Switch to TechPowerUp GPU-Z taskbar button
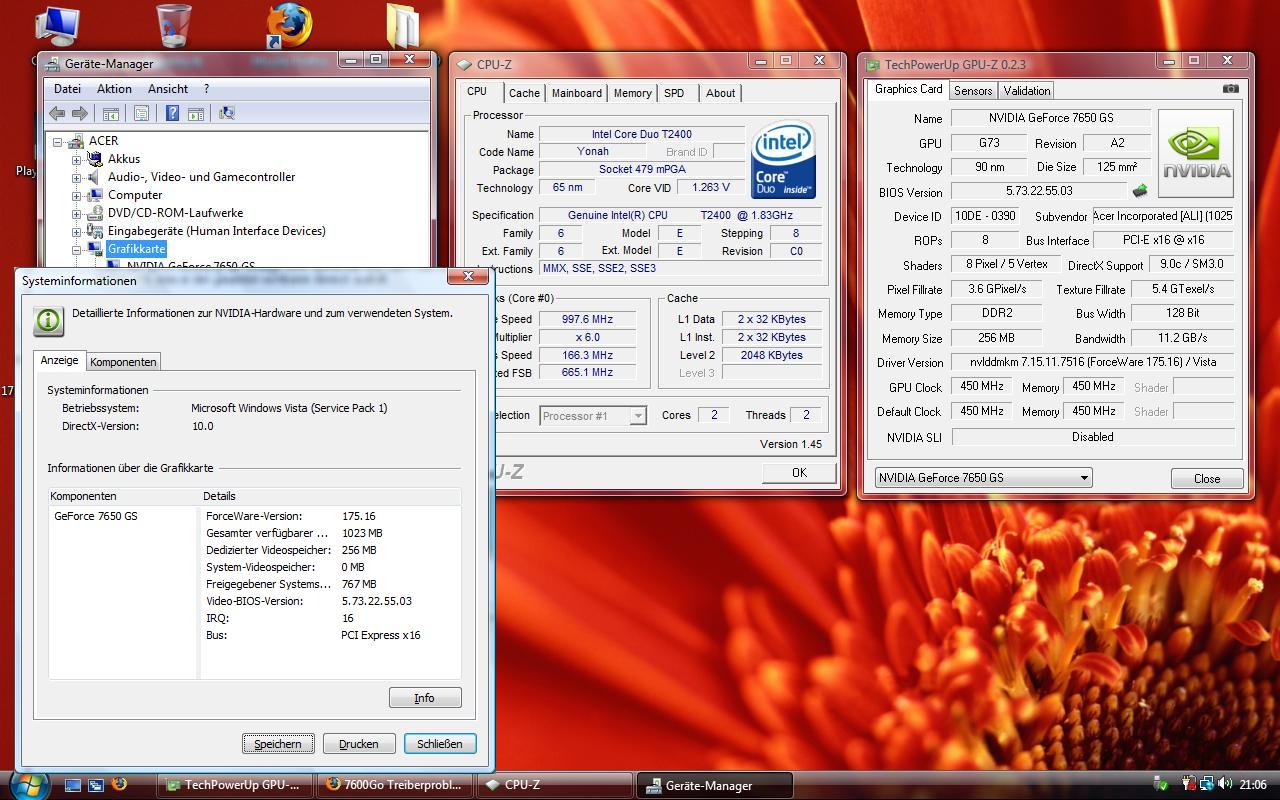 236,785
